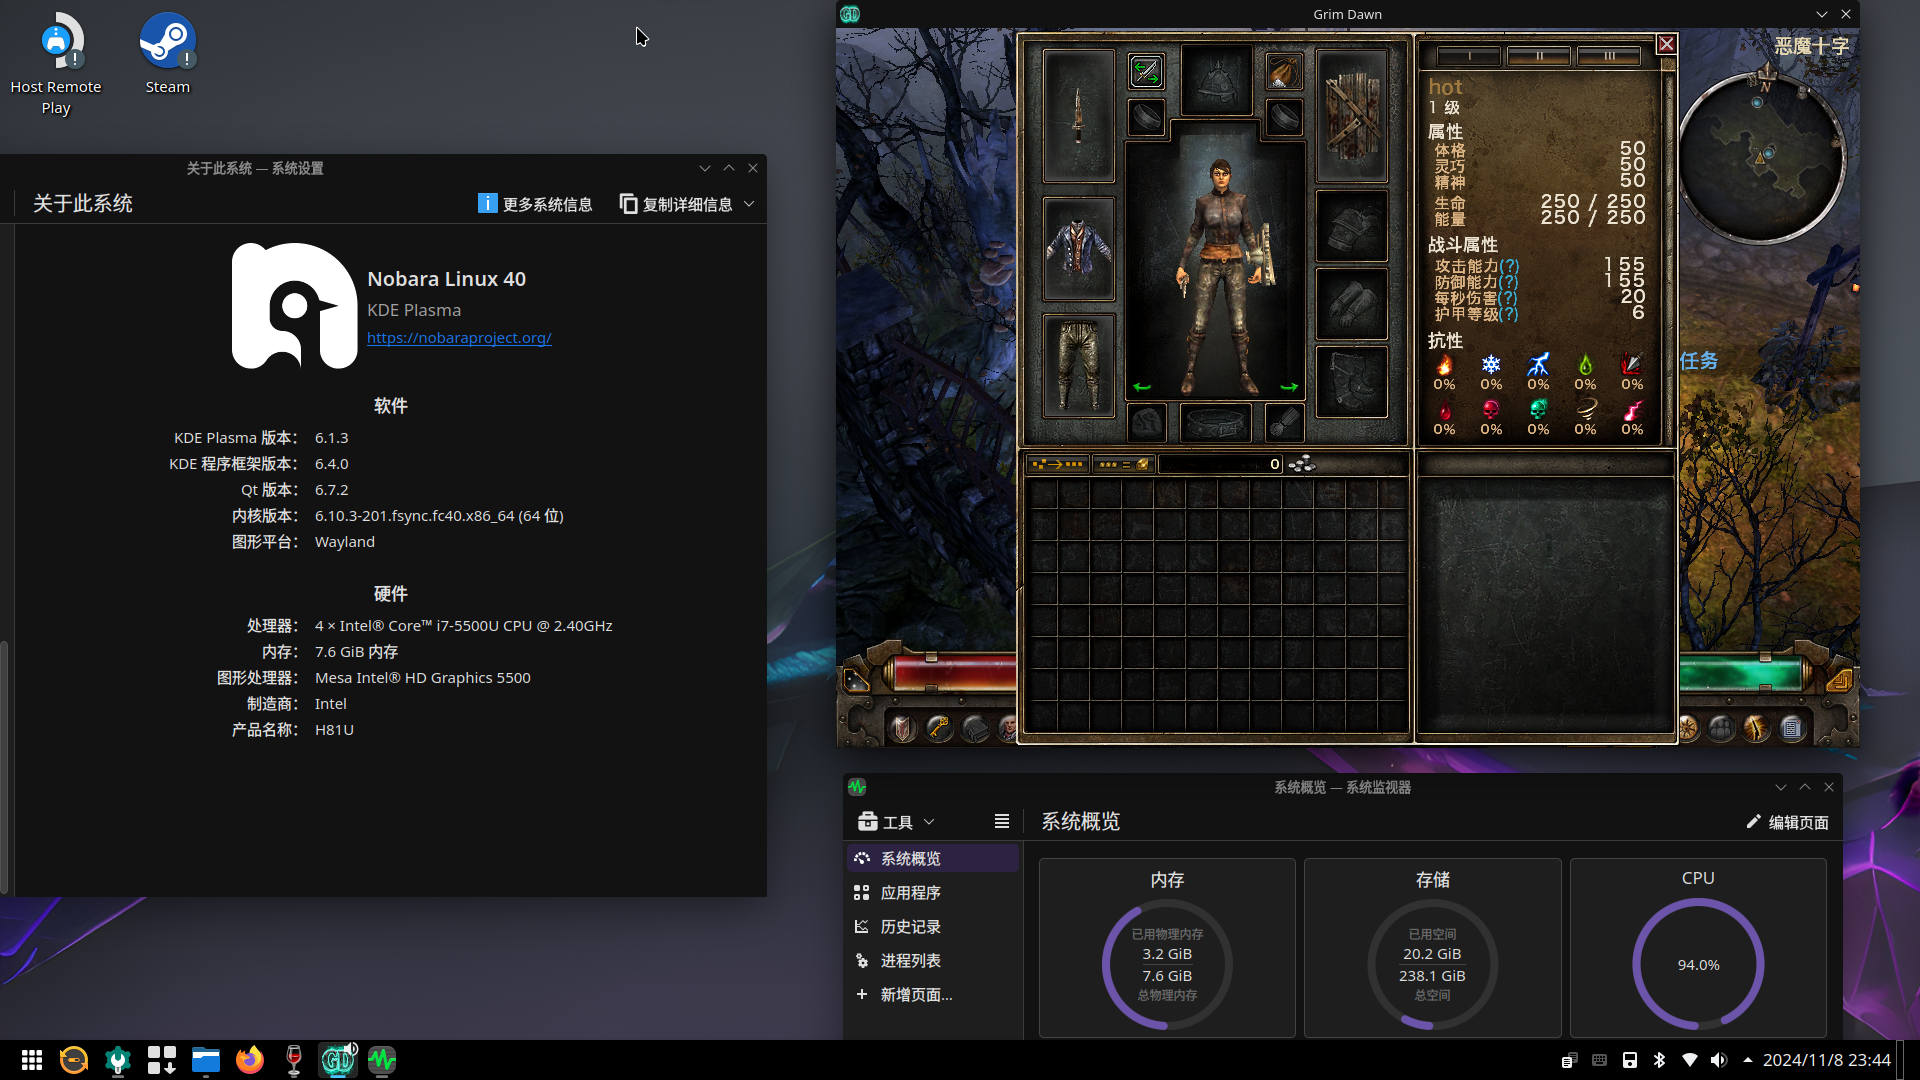This screenshot has width=1920, height=1080.
Task: Click the 更多系统信息 button
Action: (535, 204)
